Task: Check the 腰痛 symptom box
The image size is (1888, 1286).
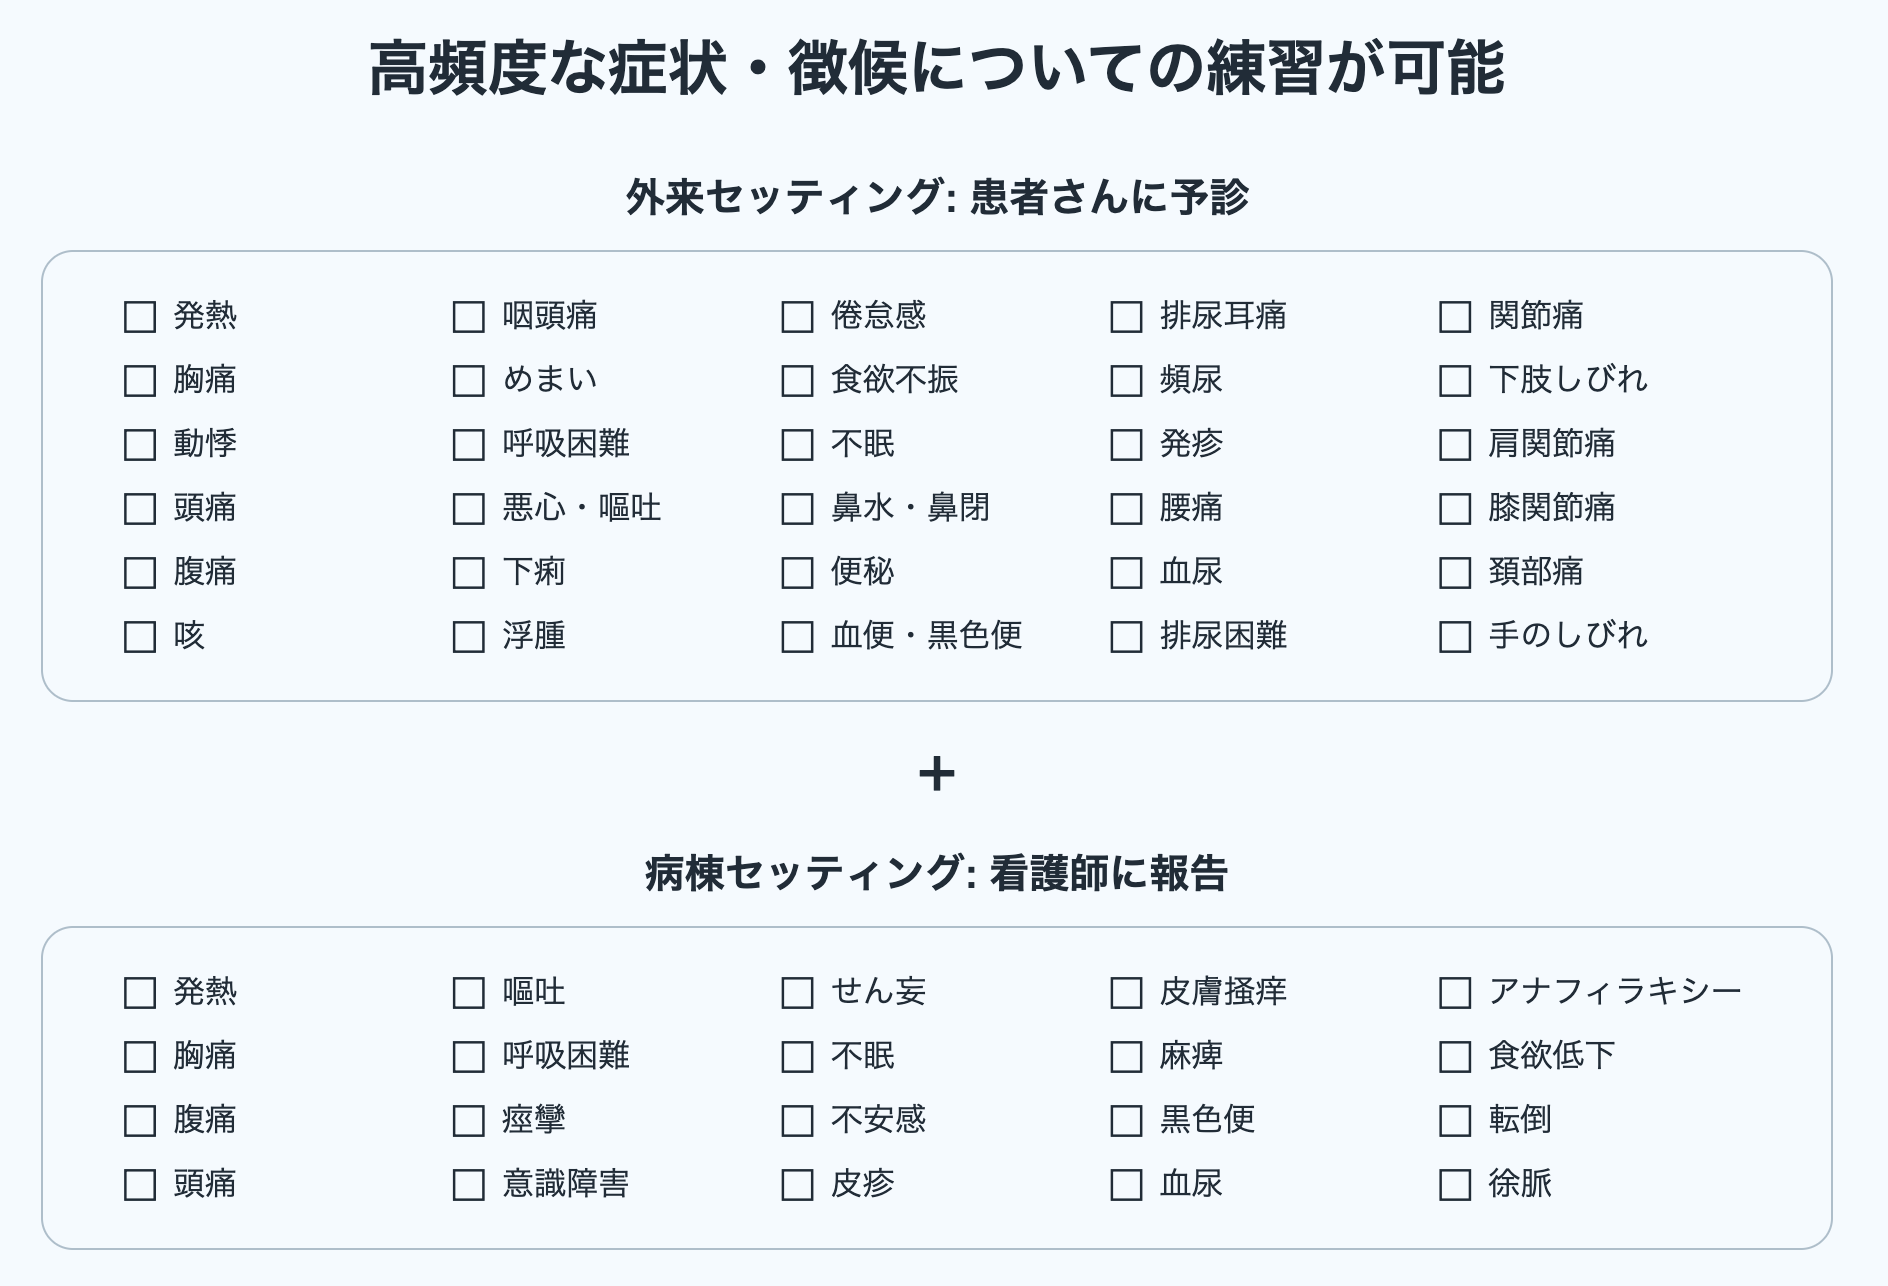Action: click(1126, 509)
